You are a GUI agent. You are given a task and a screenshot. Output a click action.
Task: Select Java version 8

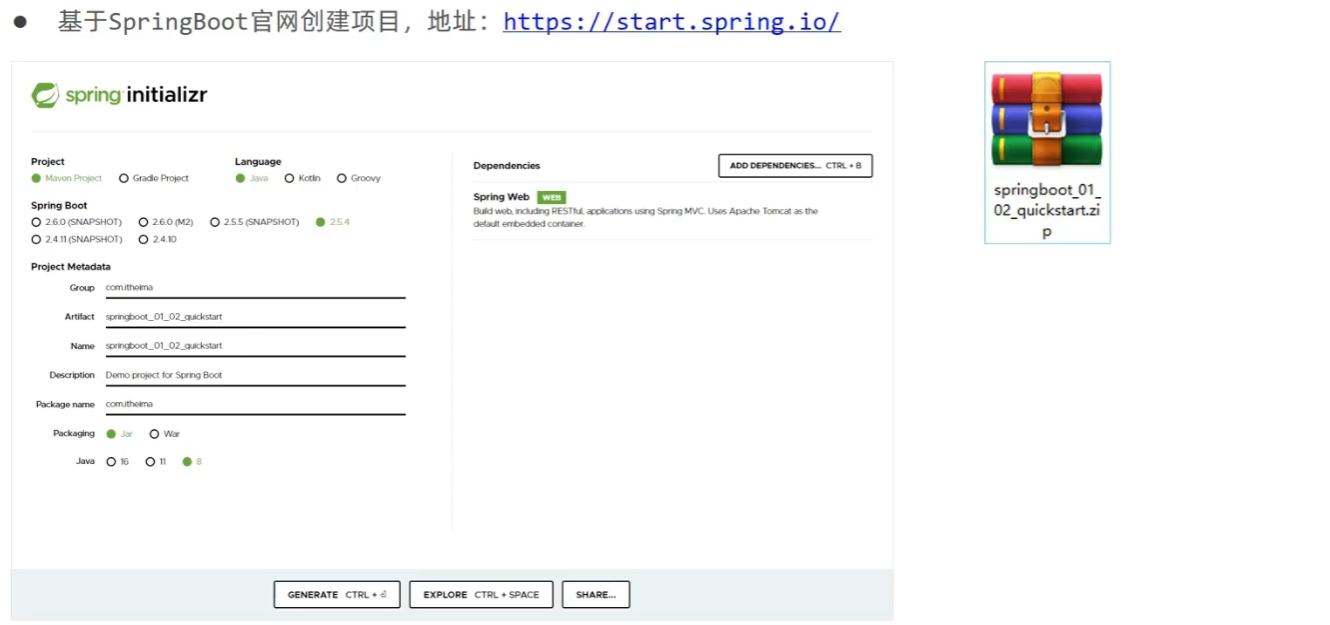coord(186,462)
